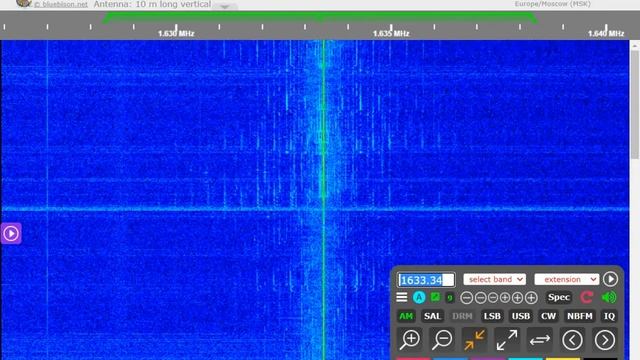Page waterfall left with circled left arrow
Screen dimensions: 640x360
click(572, 340)
